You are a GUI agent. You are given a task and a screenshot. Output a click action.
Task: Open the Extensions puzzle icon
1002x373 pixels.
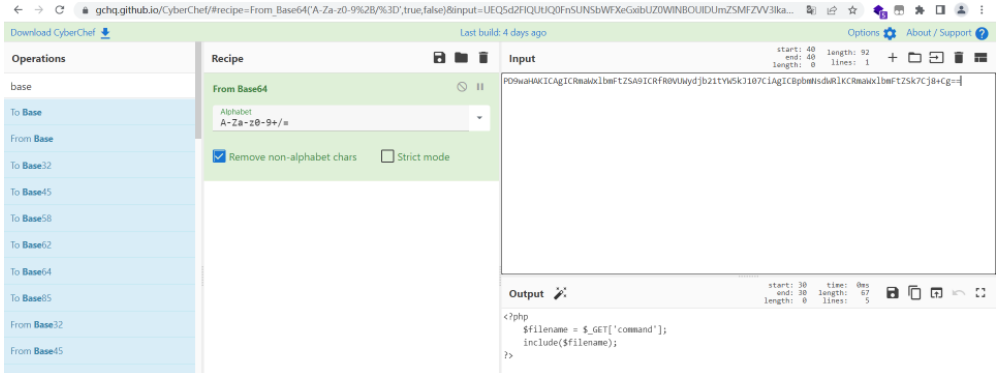[920, 10]
